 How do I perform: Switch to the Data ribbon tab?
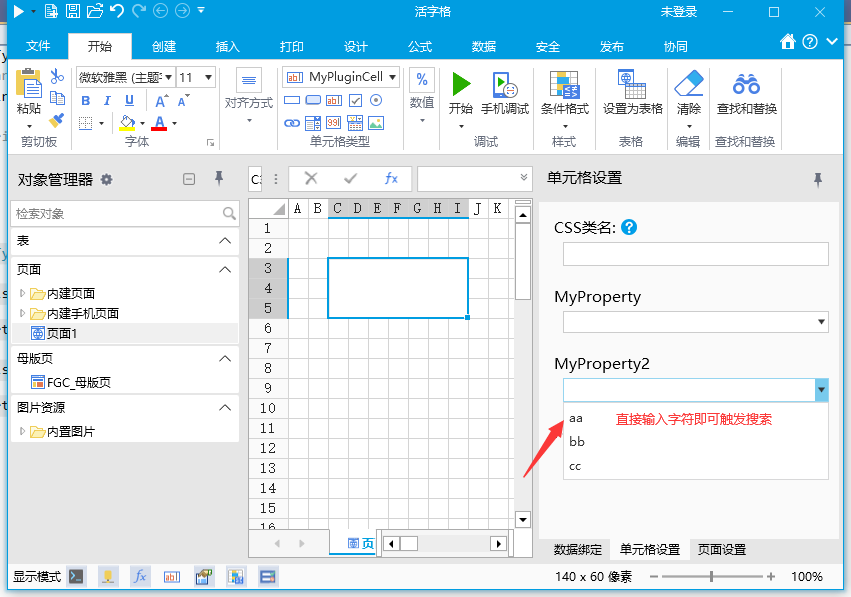484,47
